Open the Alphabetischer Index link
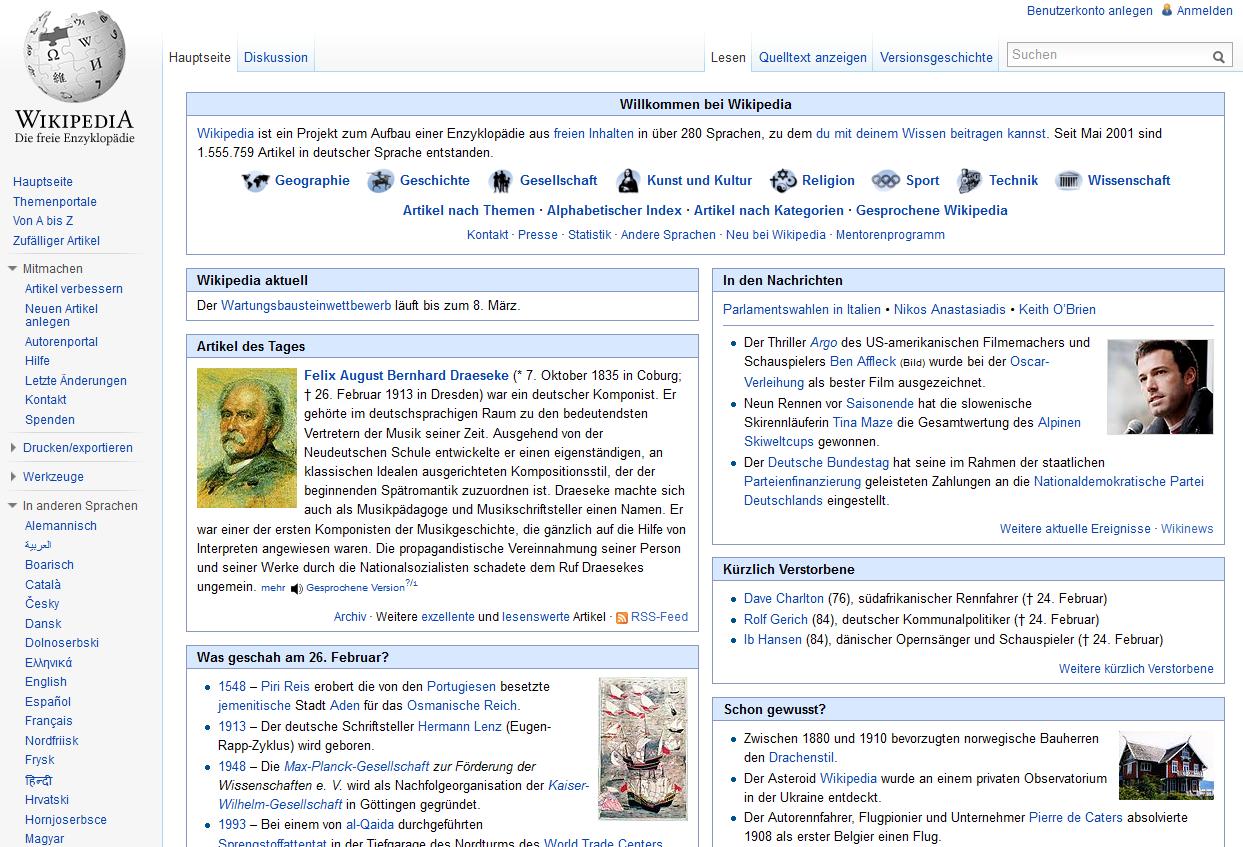 tap(614, 211)
